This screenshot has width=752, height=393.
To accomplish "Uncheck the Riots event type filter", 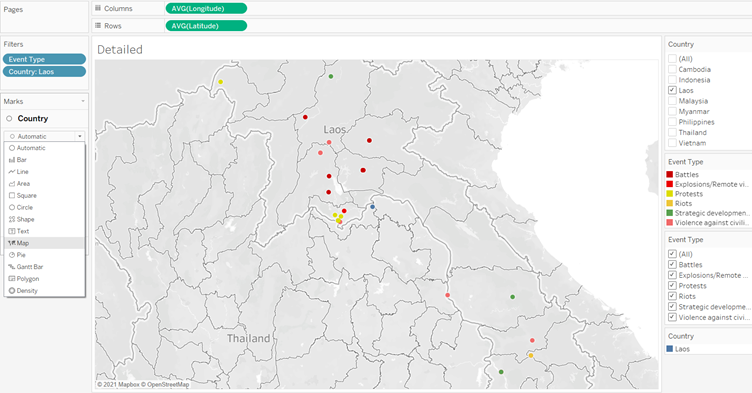I will [672, 296].
